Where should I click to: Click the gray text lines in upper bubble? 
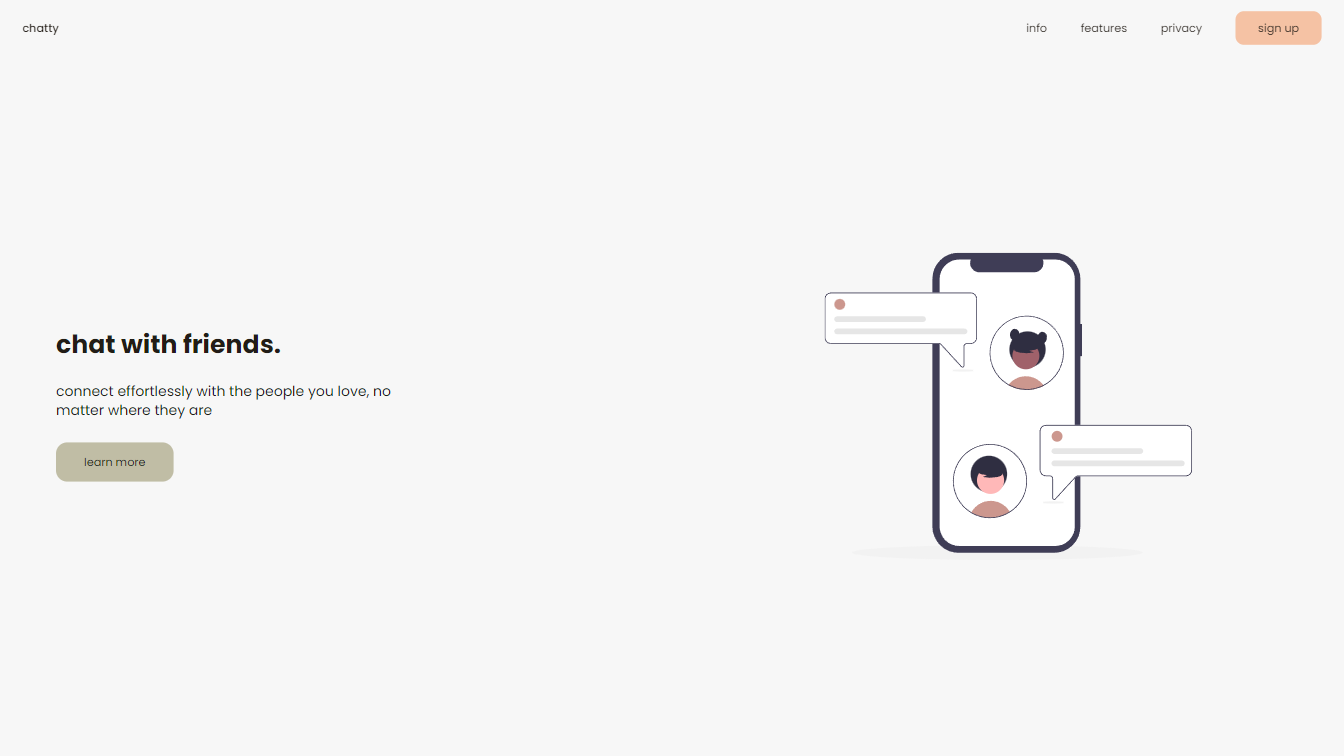tap(901, 325)
